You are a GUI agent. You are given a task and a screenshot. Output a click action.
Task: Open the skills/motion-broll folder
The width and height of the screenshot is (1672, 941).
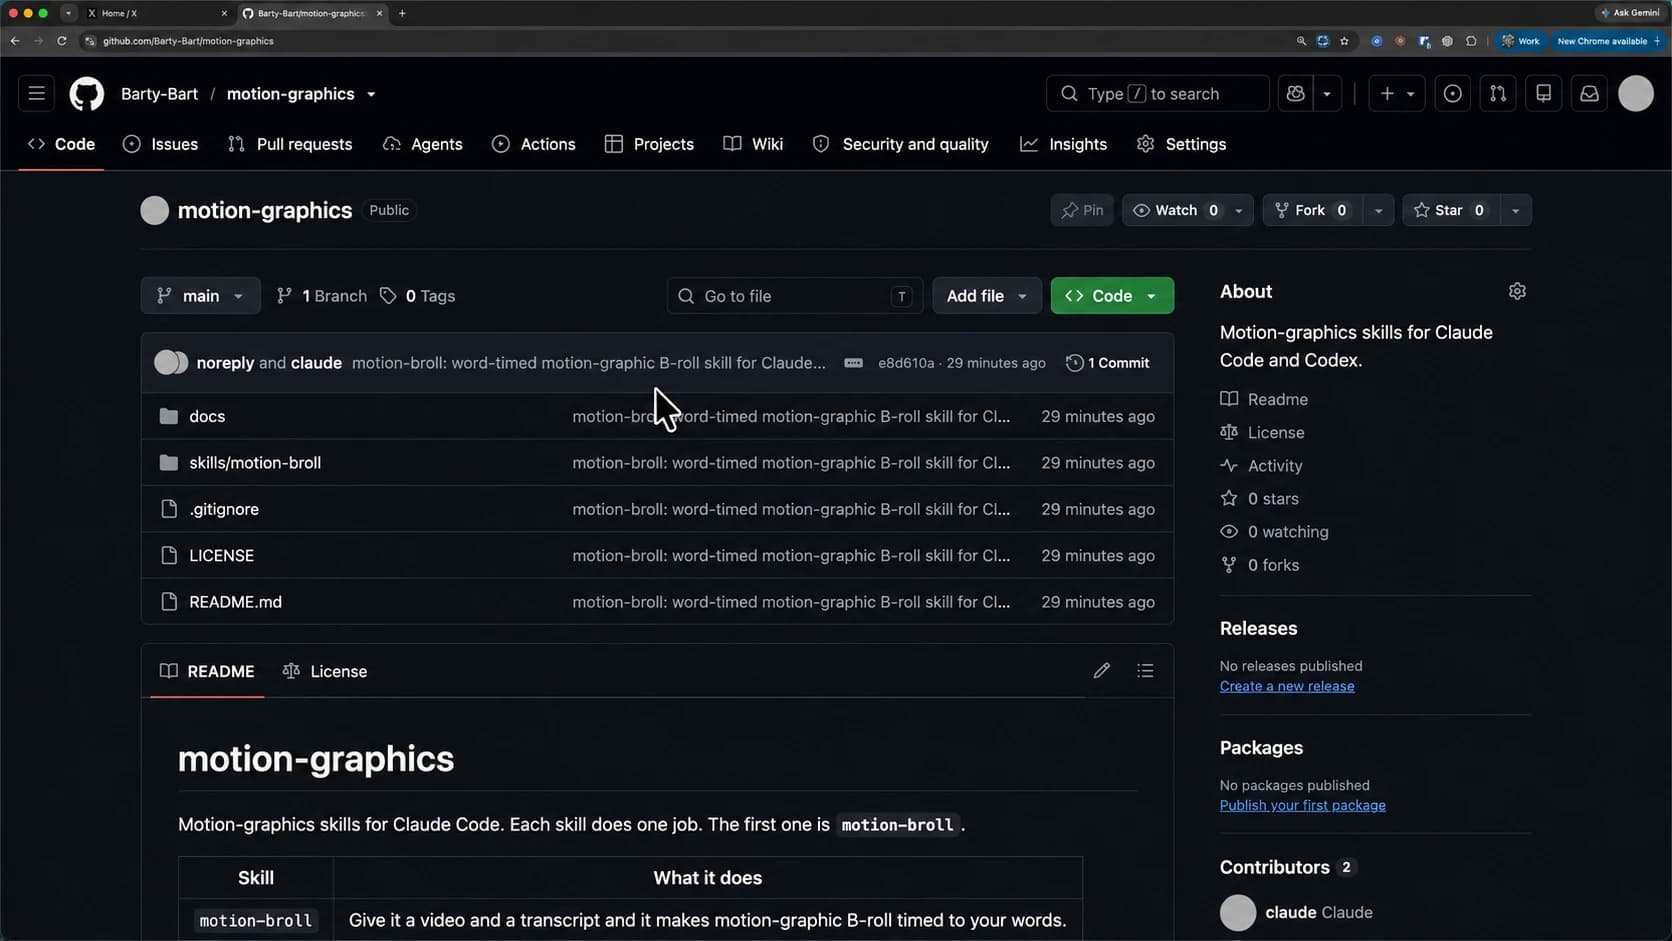click(x=255, y=463)
